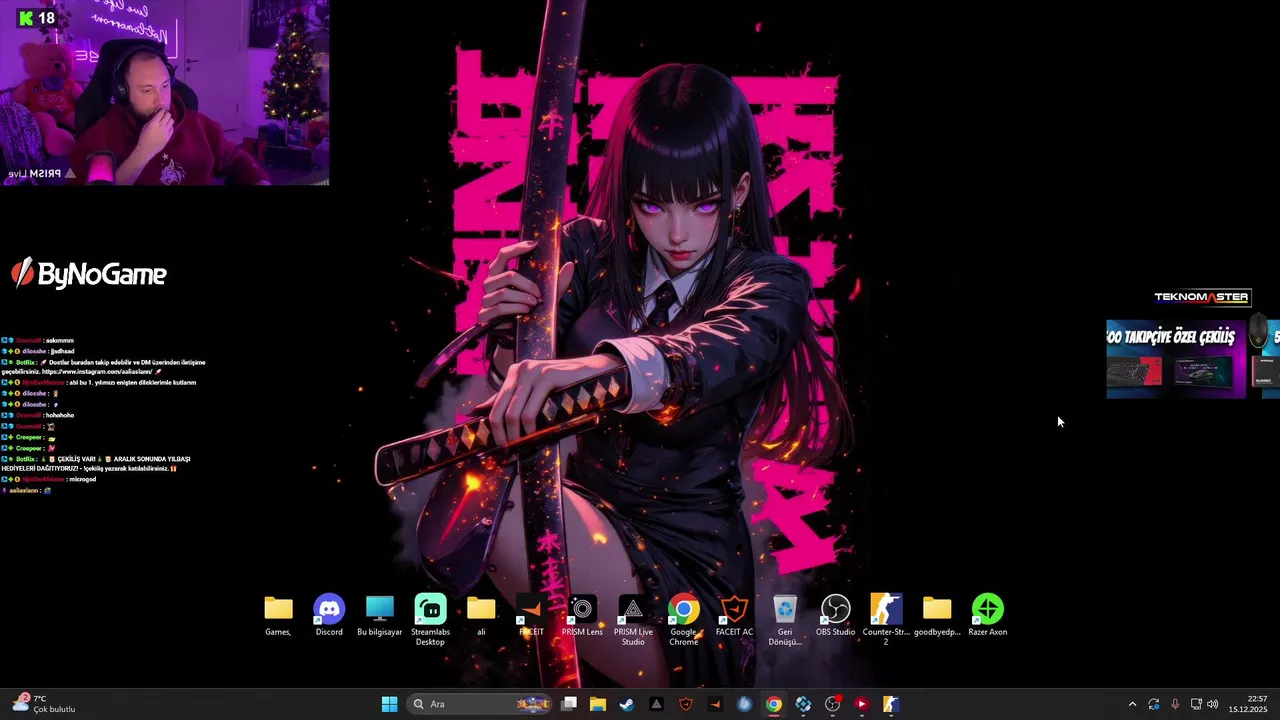
Task: Open the red play-button taskbar app
Action: (861, 704)
